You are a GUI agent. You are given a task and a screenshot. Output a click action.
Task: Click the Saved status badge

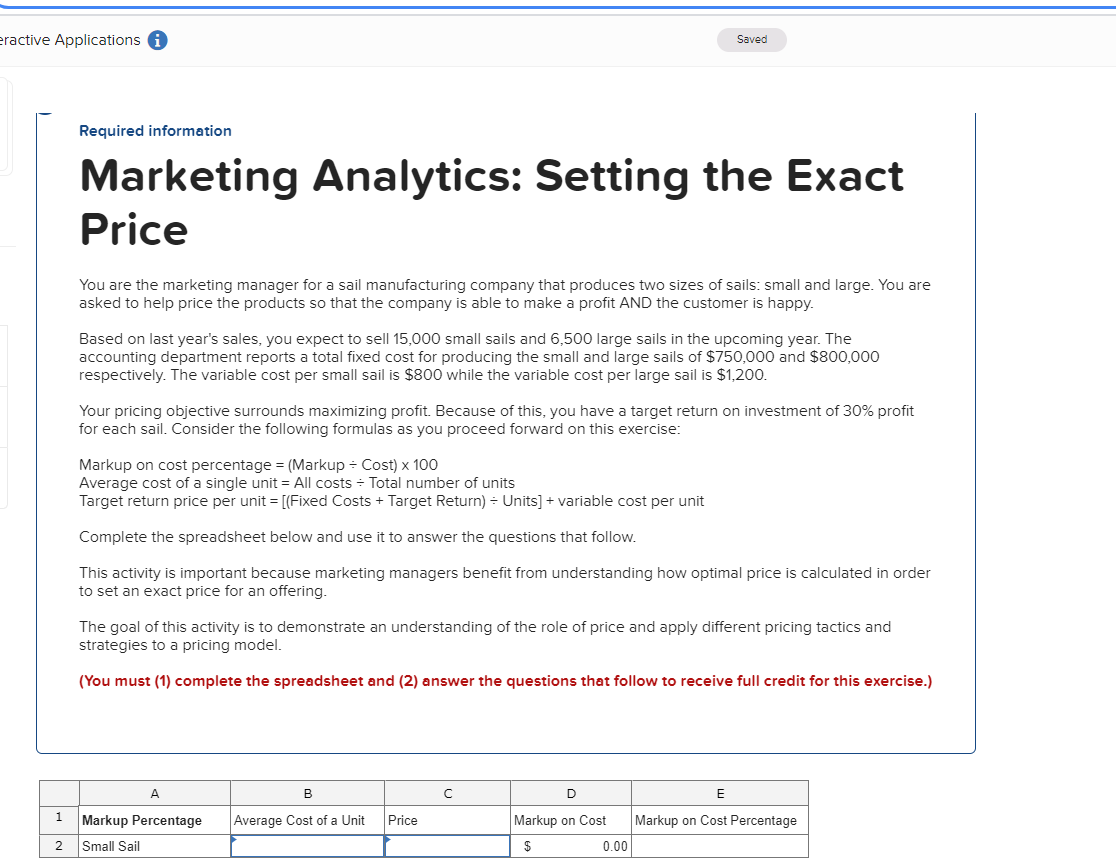click(751, 39)
